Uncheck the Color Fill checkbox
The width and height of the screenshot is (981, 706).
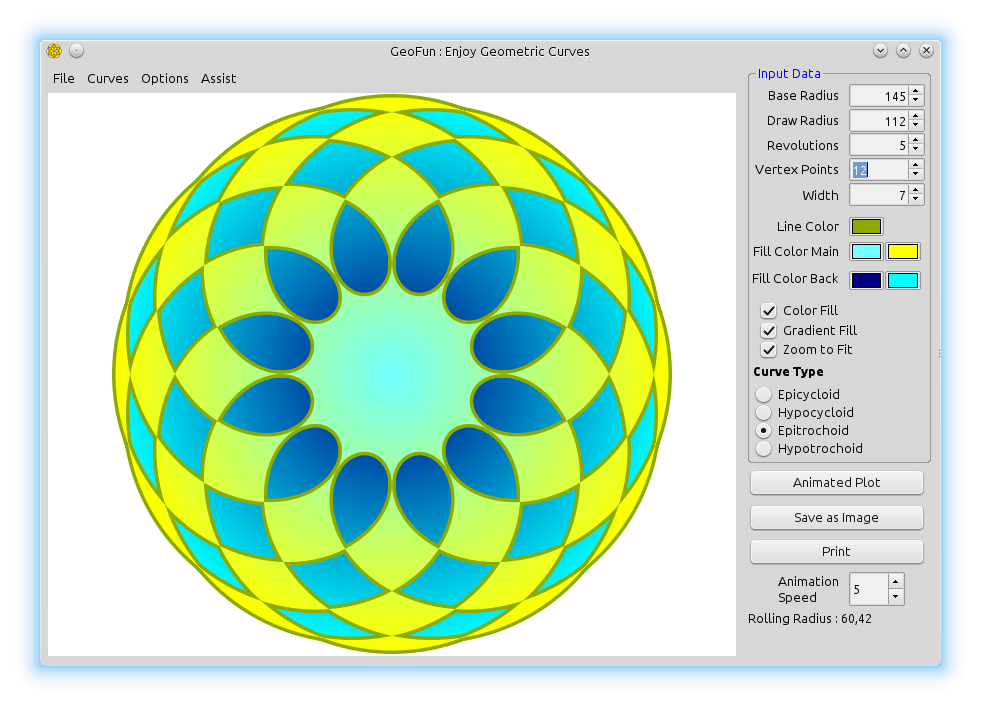coord(768,311)
